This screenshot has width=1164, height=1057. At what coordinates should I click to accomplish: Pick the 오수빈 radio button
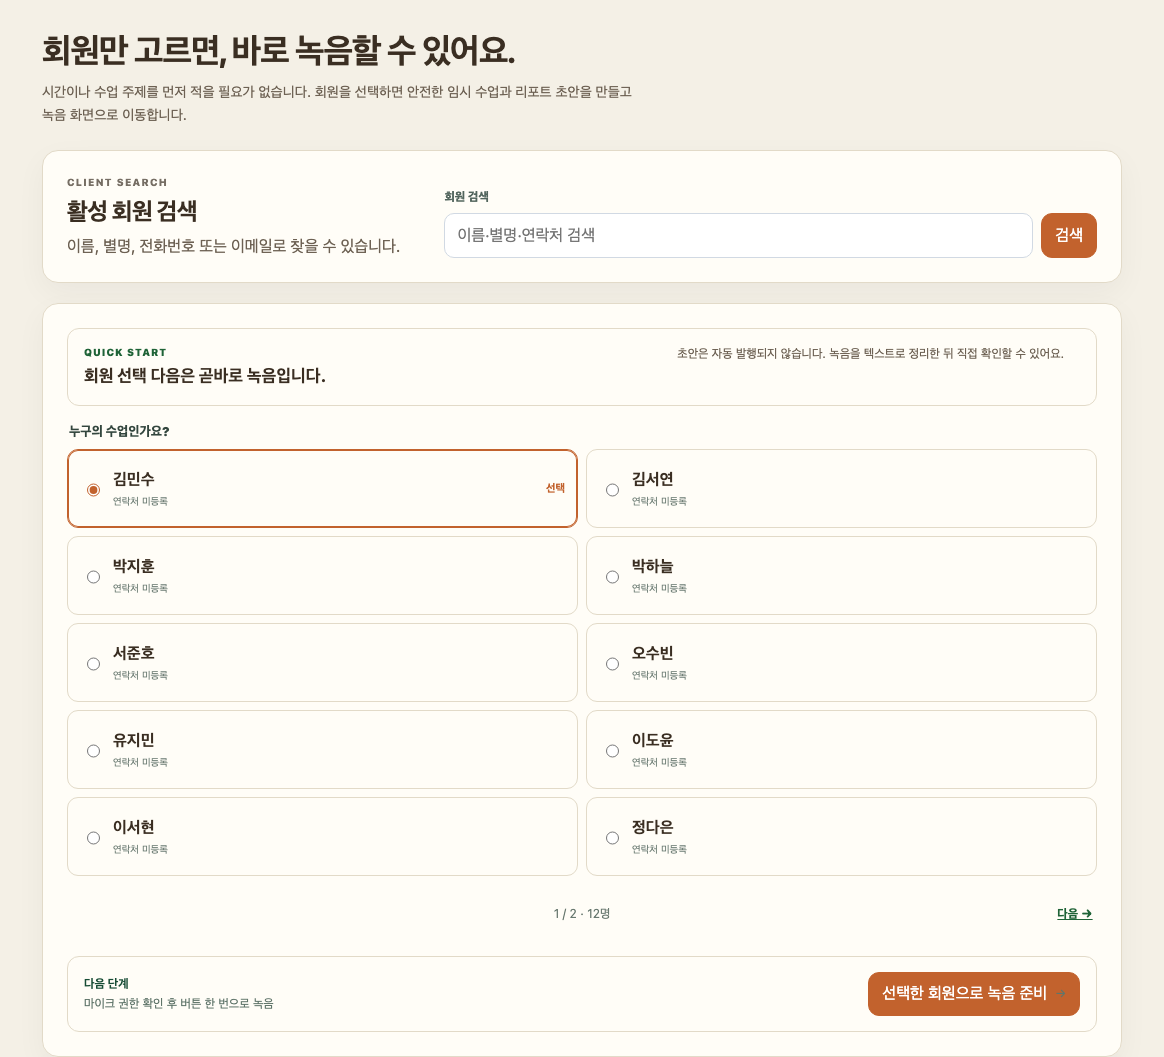612,664
